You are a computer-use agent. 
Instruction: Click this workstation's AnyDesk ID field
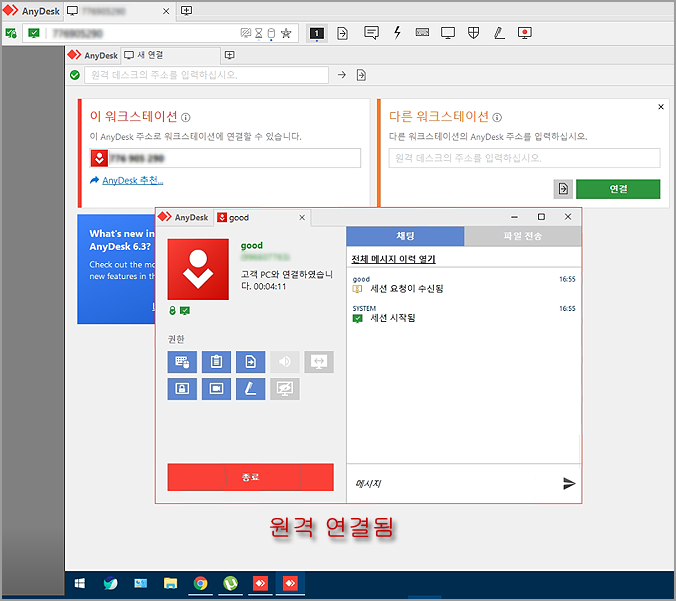(x=225, y=158)
